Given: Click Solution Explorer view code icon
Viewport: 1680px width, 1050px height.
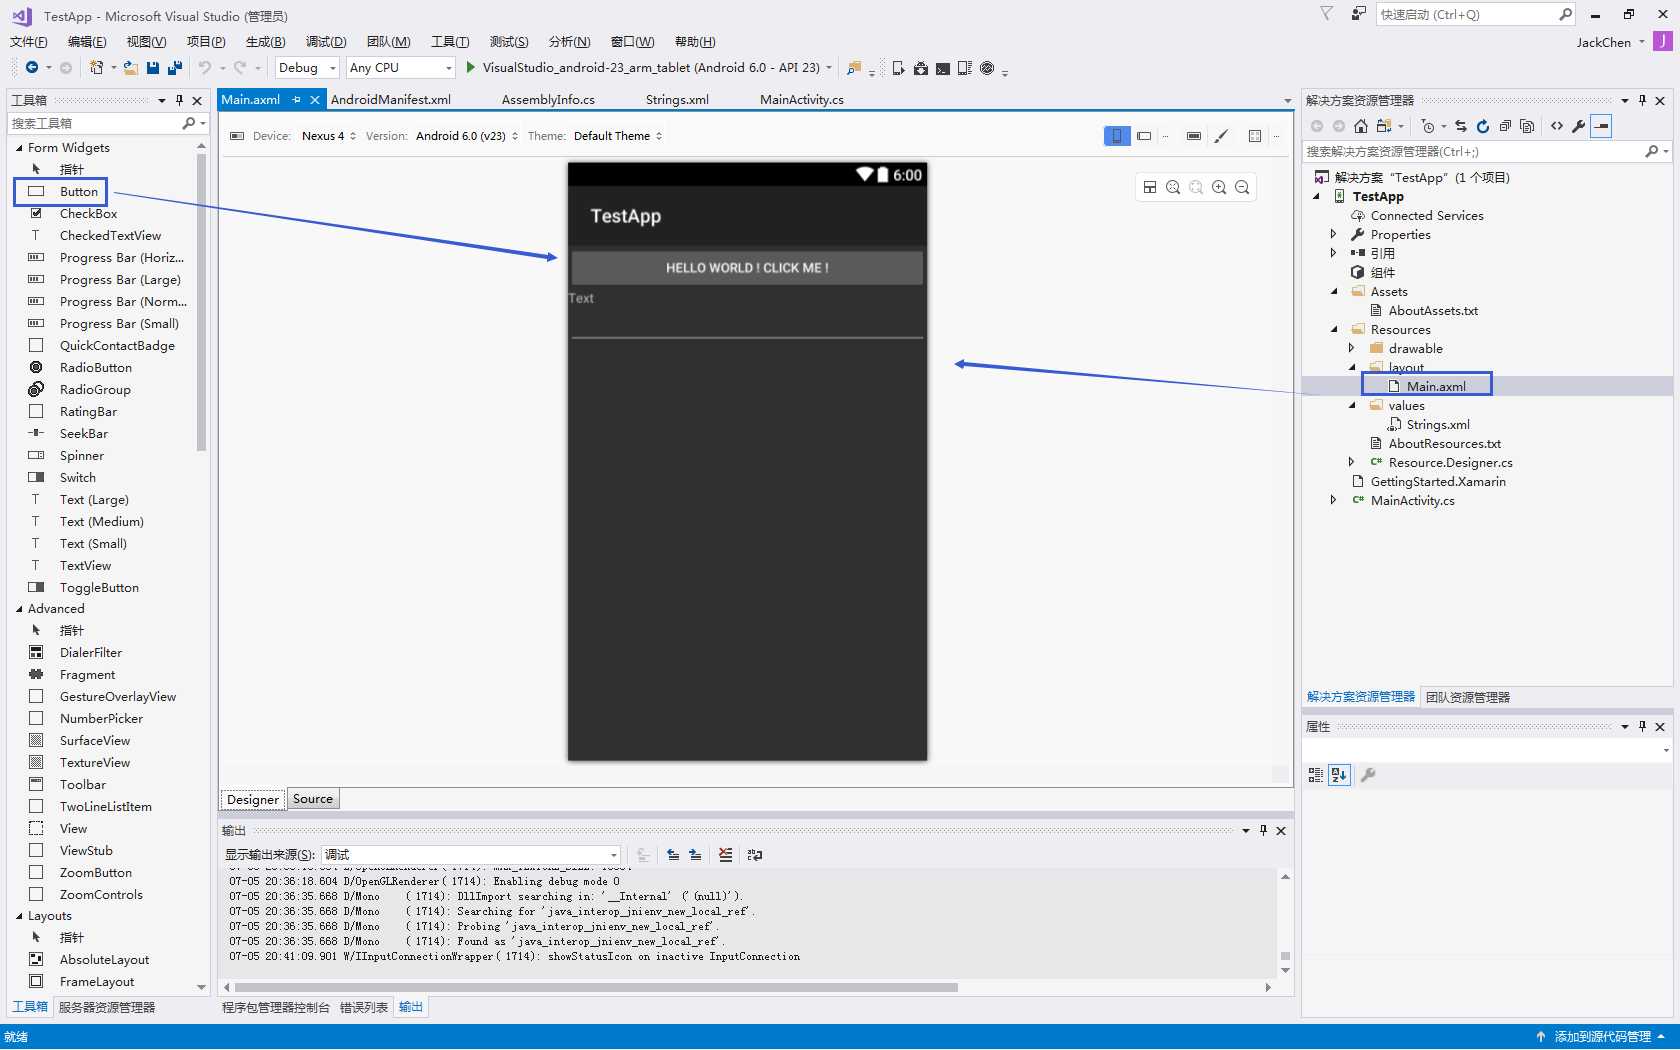Looking at the screenshot, I should coord(1557,126).
